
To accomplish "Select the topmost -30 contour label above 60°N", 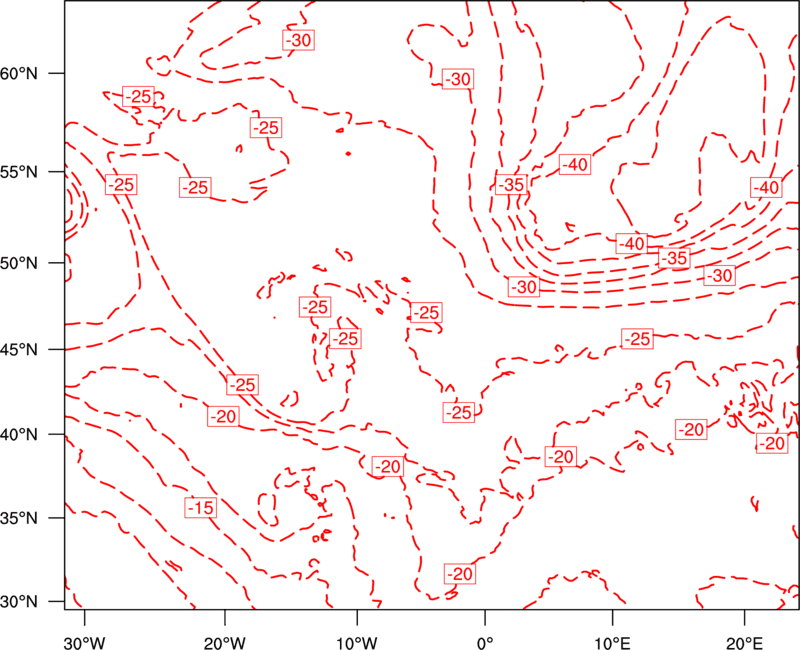I will tap(298, 40).
